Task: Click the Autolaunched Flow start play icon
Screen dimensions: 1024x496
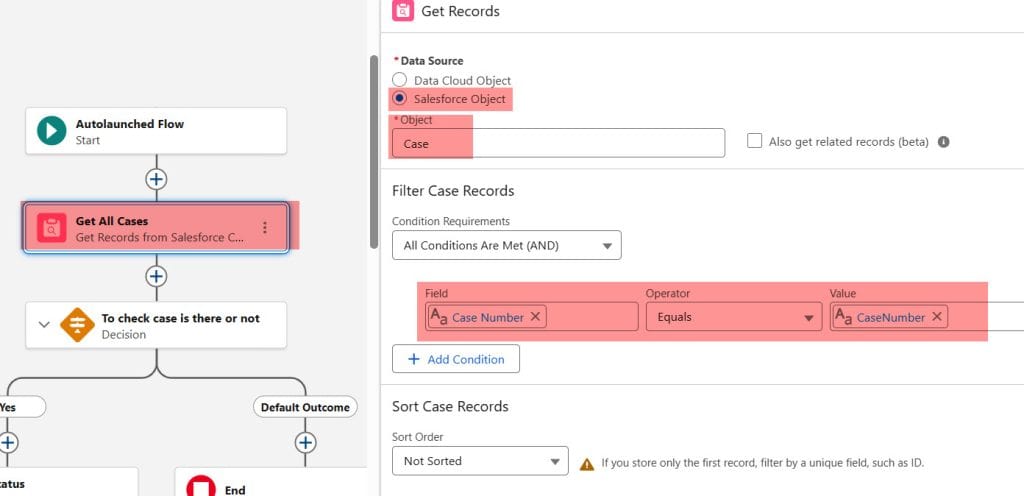Action: pyautogui.click(x=52, y=131)
